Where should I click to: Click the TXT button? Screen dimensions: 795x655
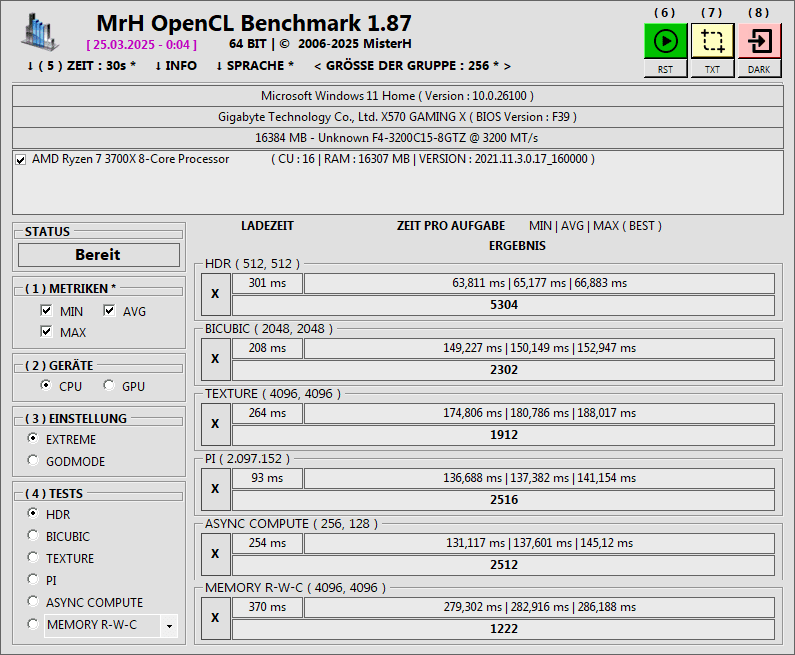tap(712, 69)
